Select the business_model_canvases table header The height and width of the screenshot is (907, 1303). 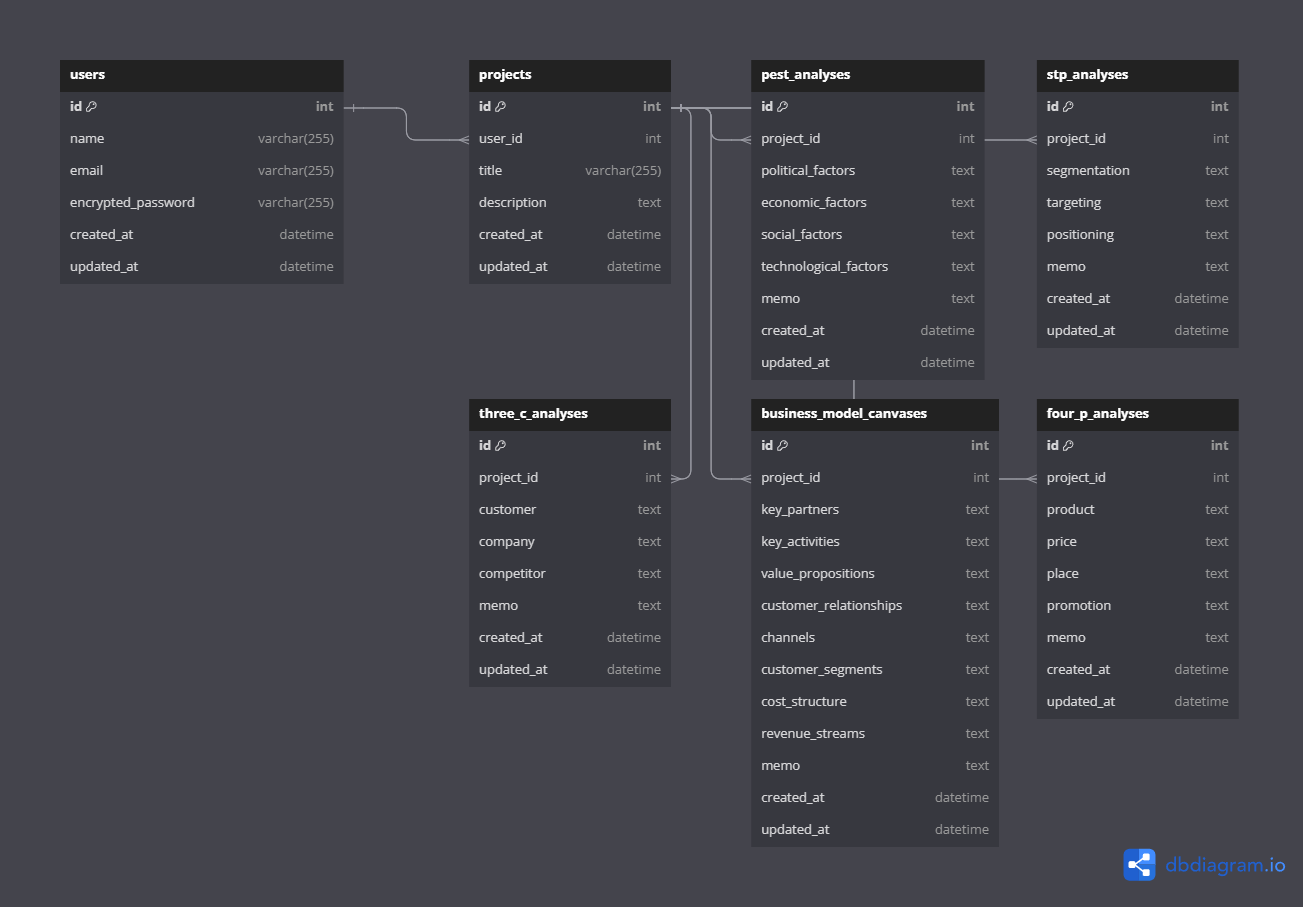click(875, 414)
